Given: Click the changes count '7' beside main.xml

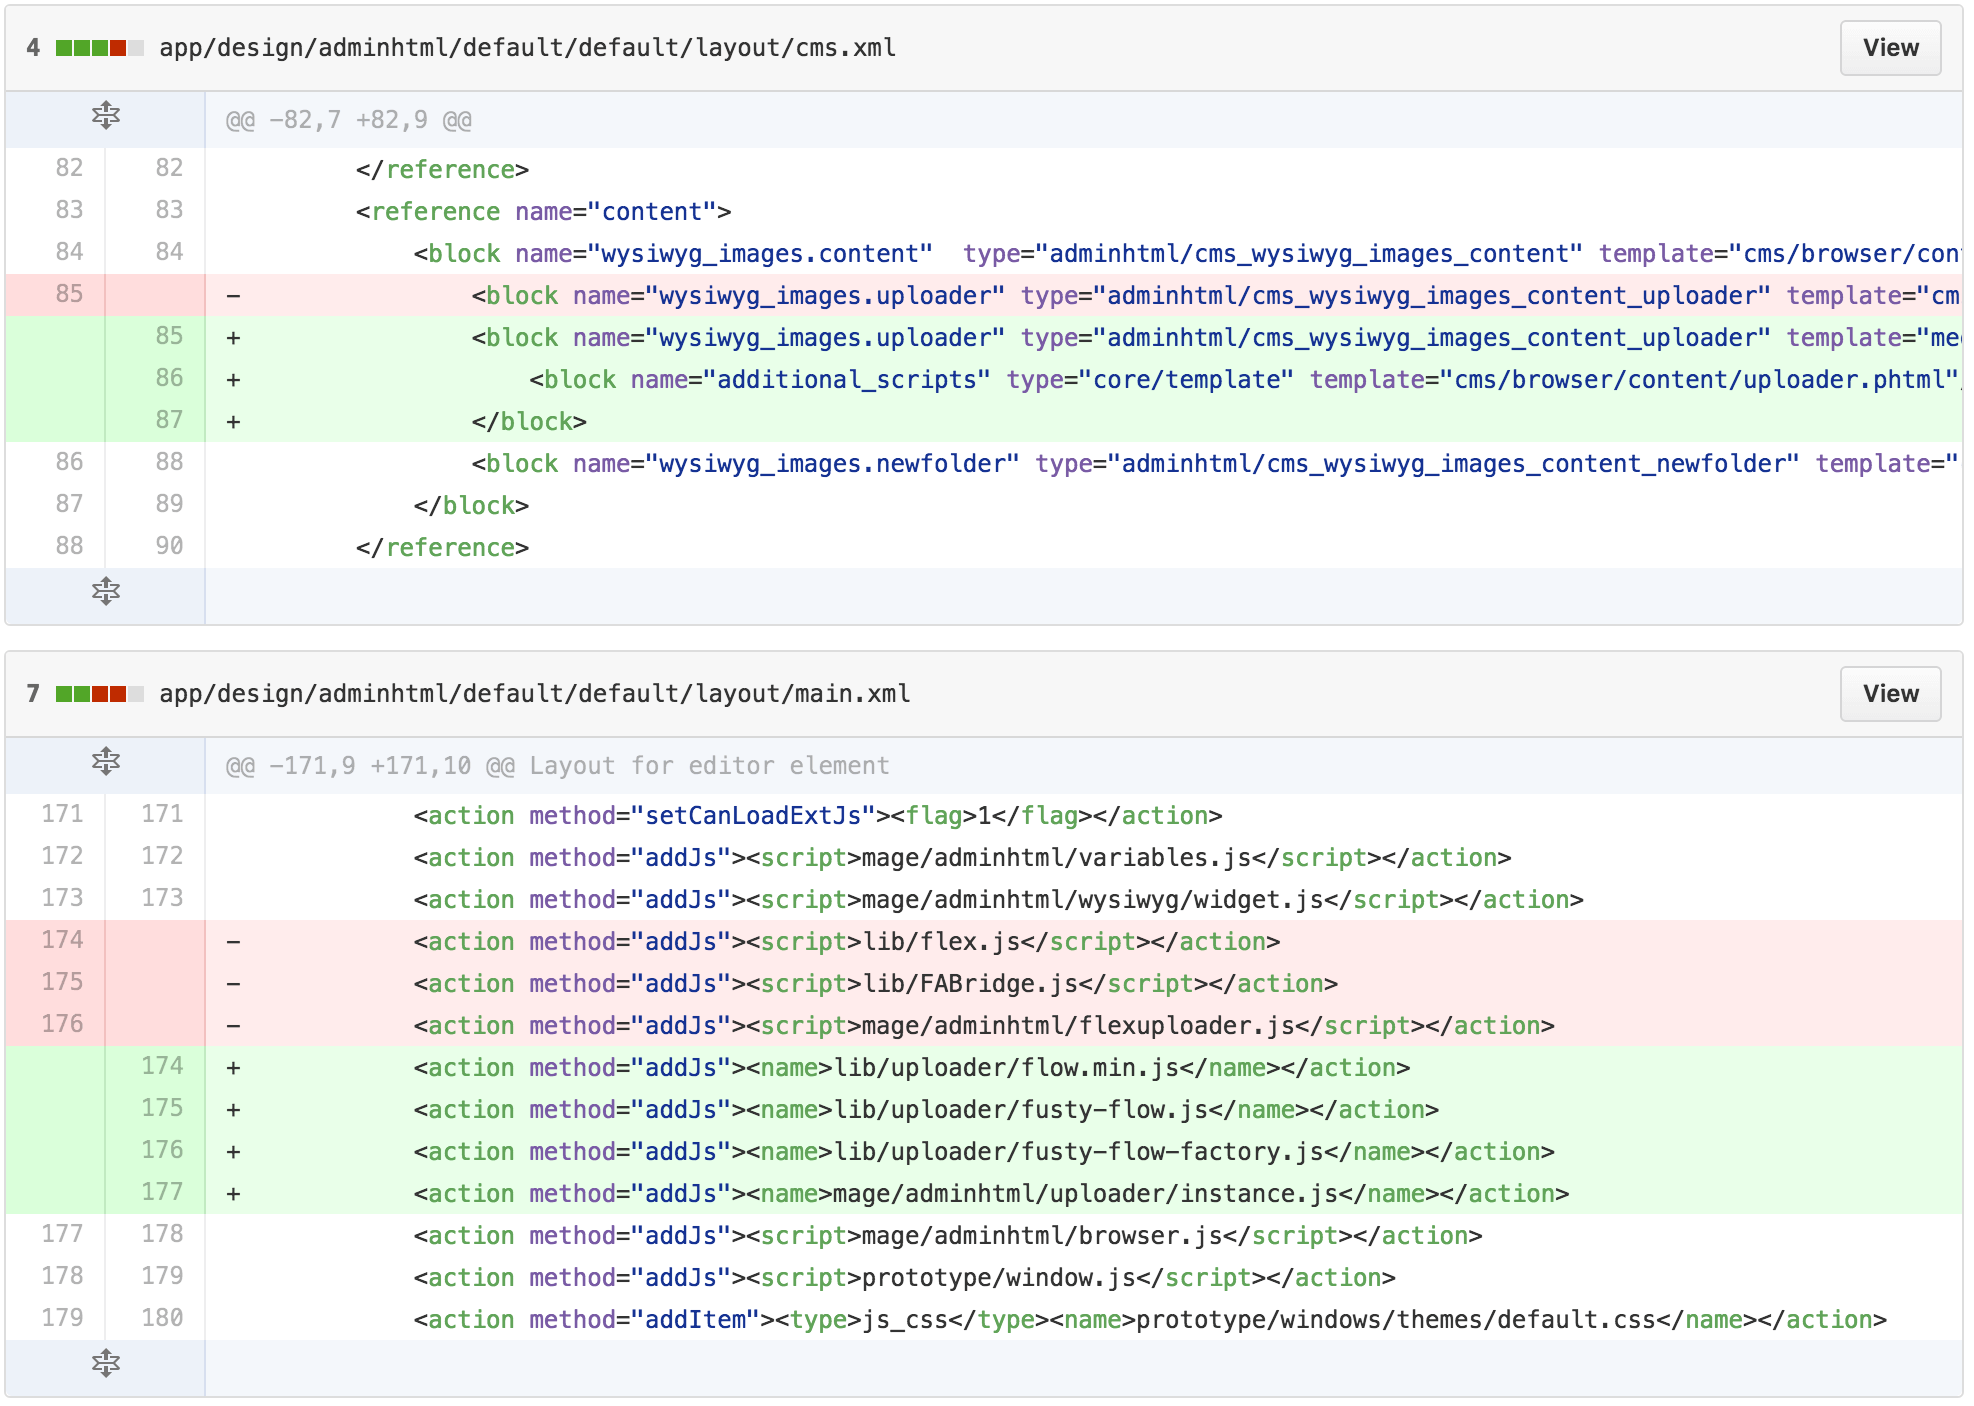Looking at the screenshot, I should pos(31,693).
